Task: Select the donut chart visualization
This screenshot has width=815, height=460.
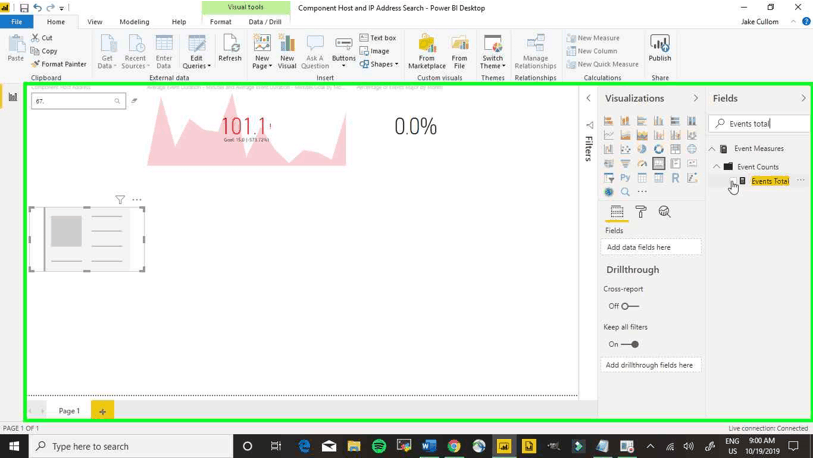Action: pyautogui.click(x=659, y=149)
